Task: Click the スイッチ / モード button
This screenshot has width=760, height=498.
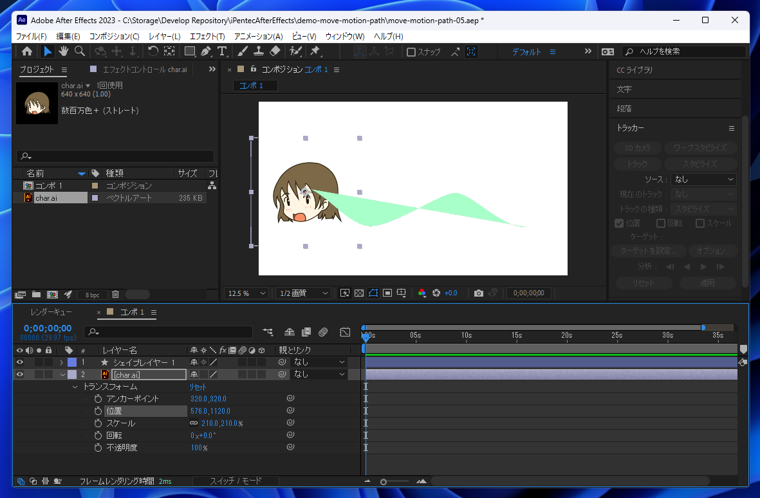Action: point(235,481)
